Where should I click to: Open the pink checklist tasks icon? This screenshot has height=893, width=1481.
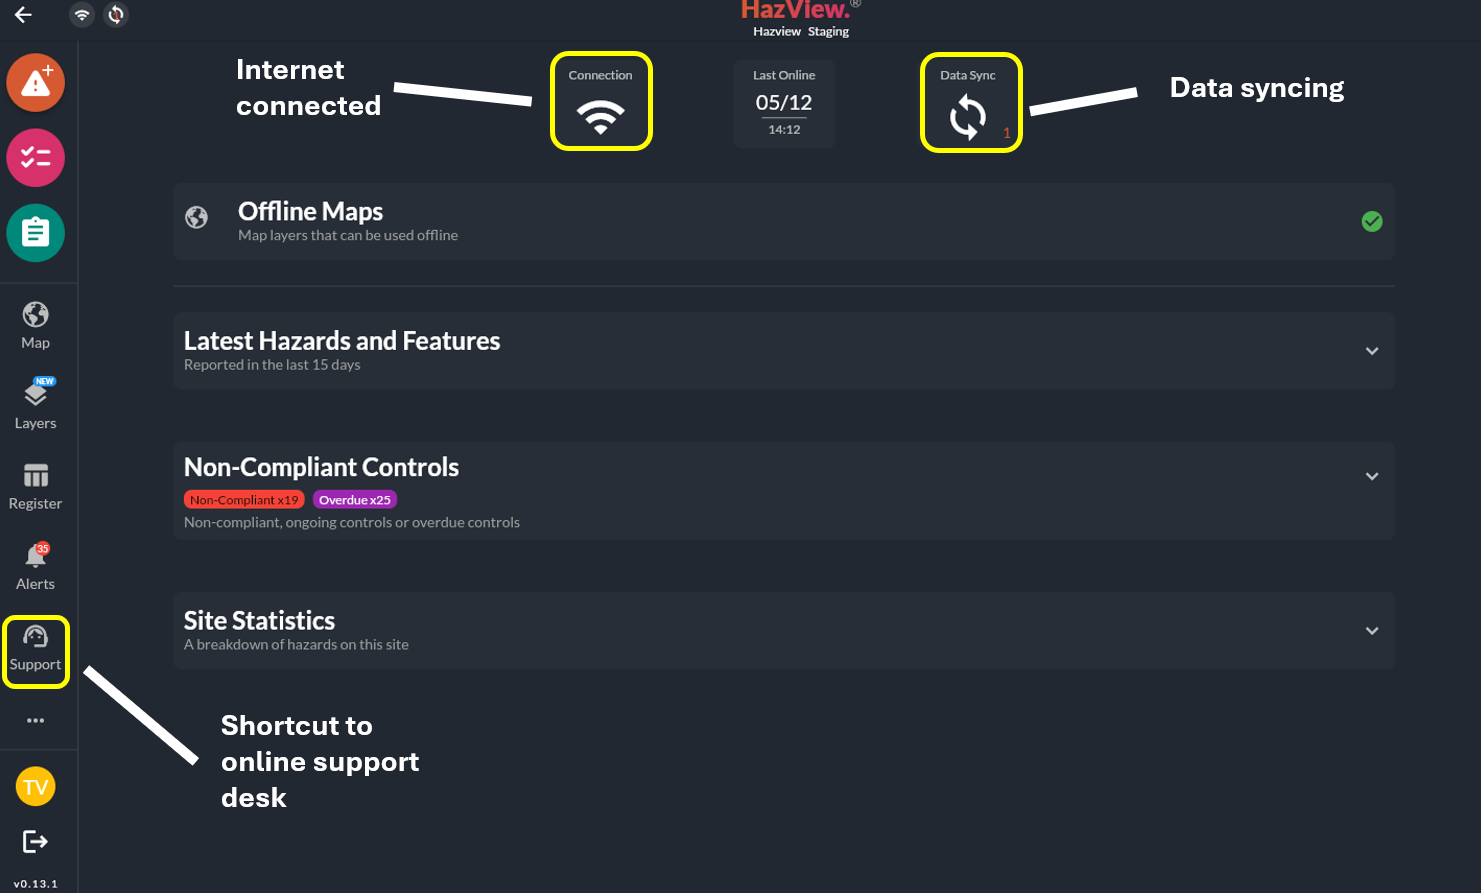coord(36,158)
